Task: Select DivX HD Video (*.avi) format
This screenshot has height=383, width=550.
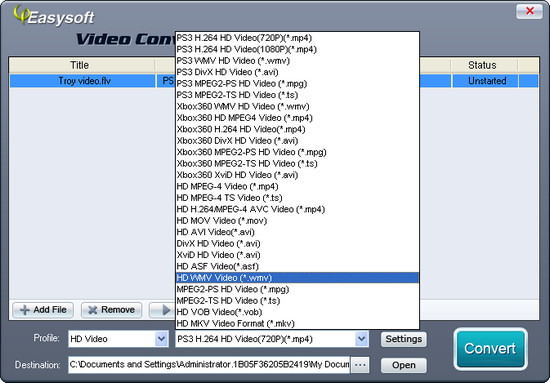Action: 297,244
